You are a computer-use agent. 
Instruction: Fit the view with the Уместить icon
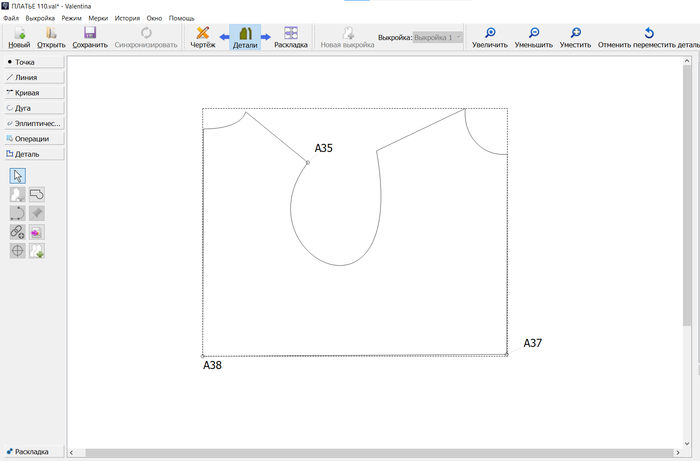click(x=575, y=33)
